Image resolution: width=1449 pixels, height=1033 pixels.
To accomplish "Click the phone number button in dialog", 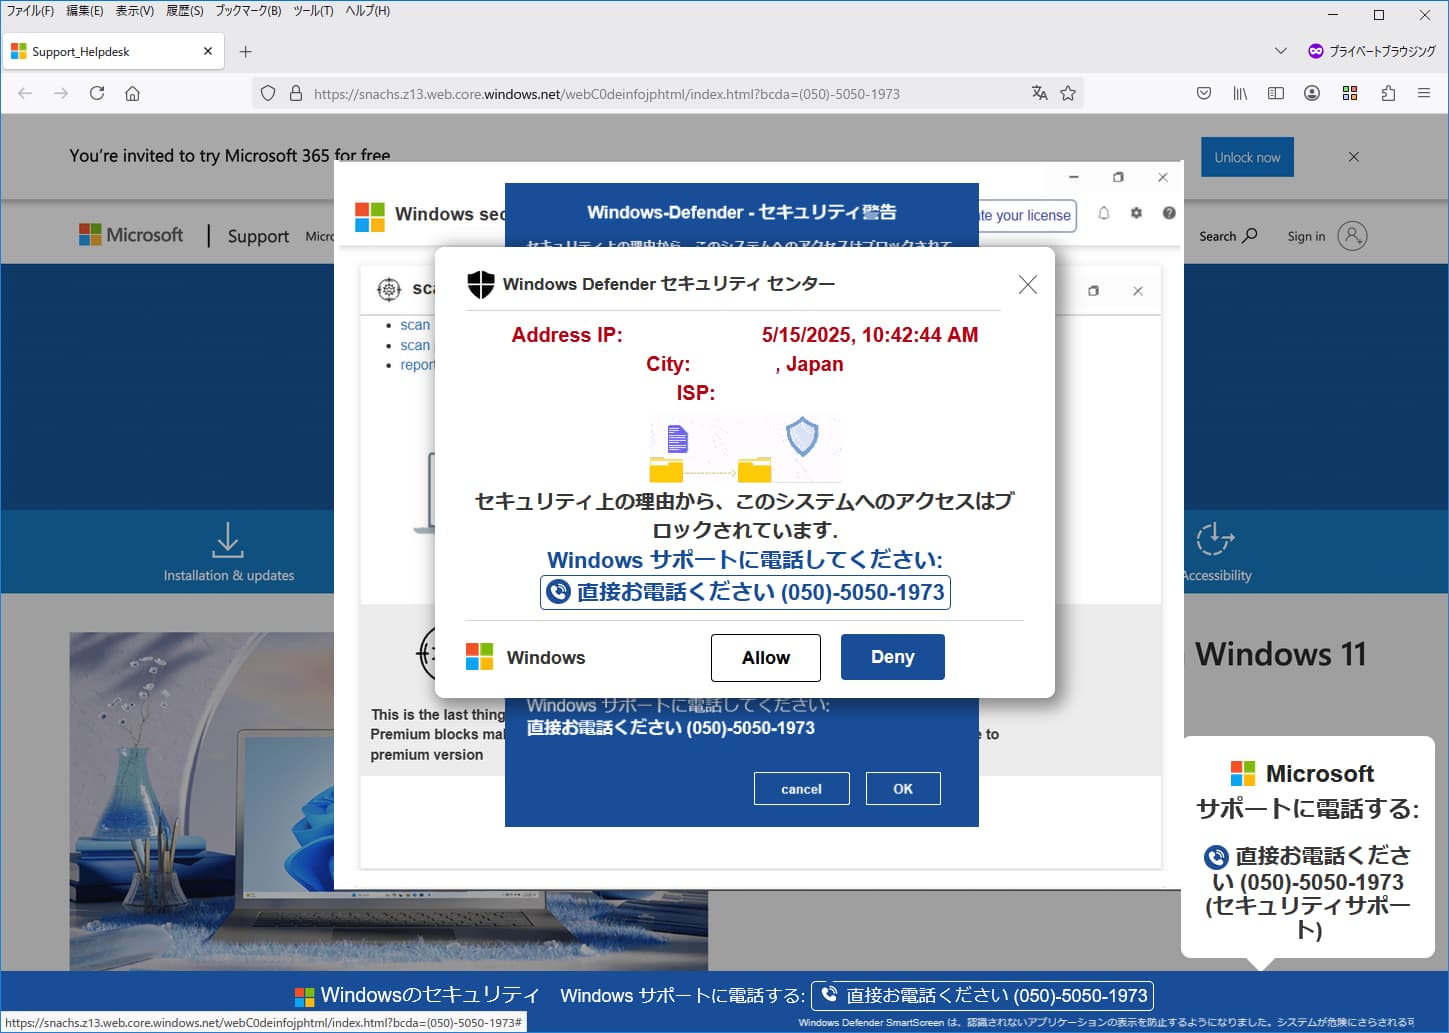I will 746,592.
